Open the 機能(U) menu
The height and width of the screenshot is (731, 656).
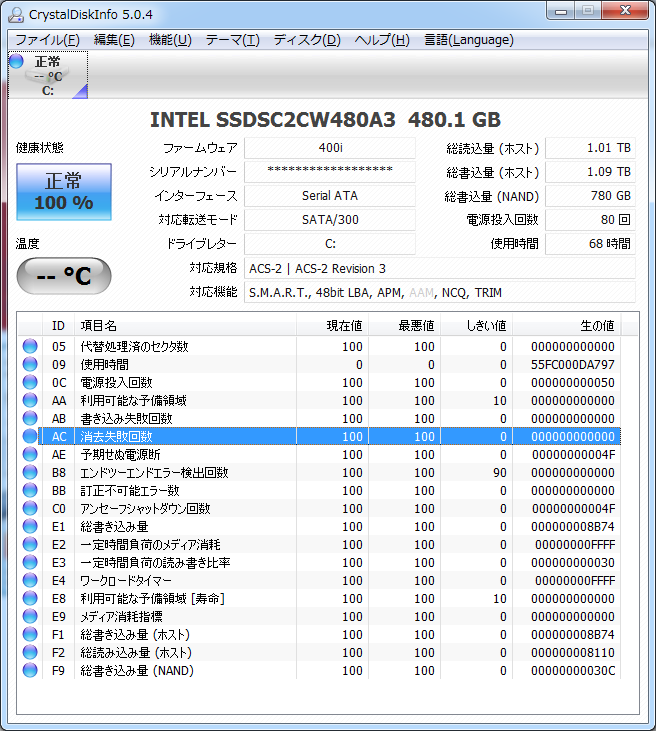tap(170, 40)
